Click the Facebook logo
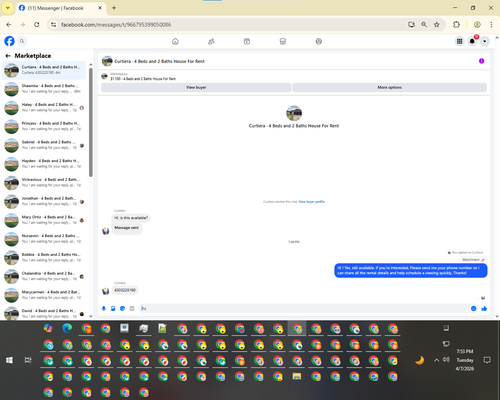This screenshot has height=400, width=500. (x=9, y=41)
